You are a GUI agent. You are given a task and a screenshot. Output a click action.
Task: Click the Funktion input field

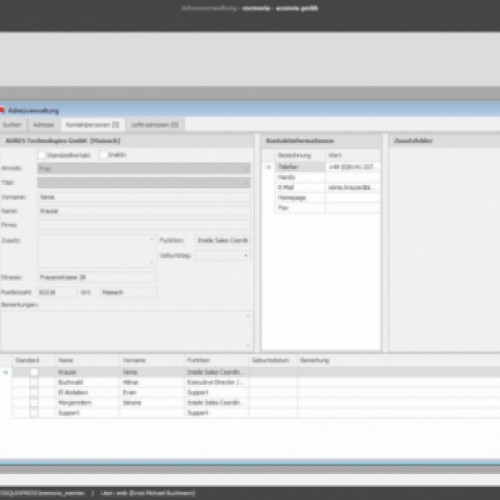[223, 240]
